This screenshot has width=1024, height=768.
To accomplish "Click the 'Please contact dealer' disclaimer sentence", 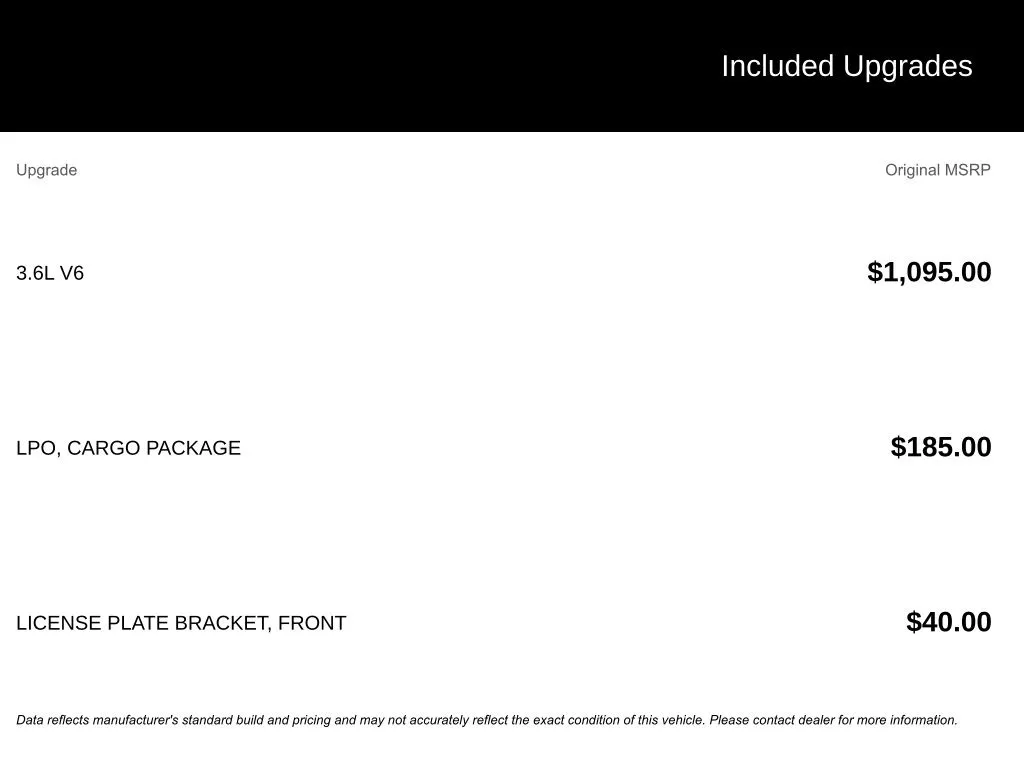I will [x=833, y=720].
